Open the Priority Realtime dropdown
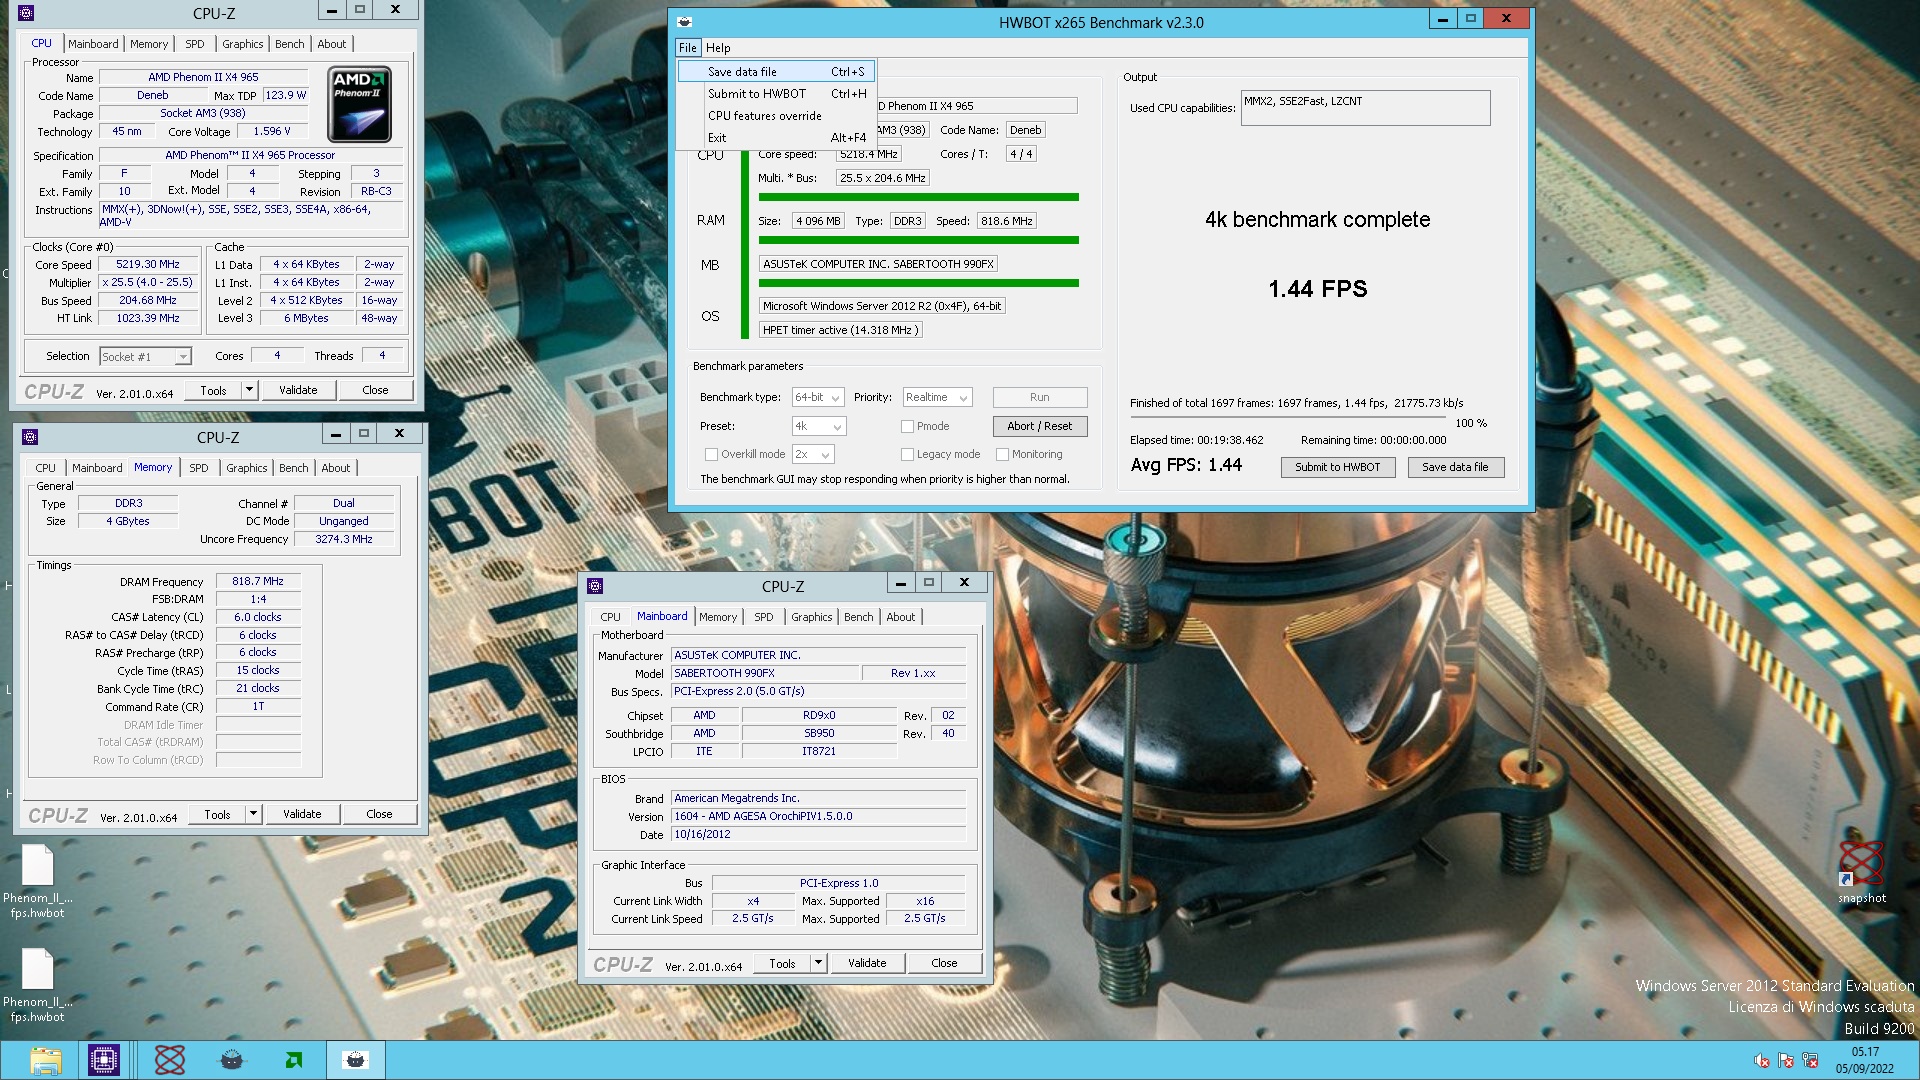Screen dimensions: 1920x1080 [937, 397]
